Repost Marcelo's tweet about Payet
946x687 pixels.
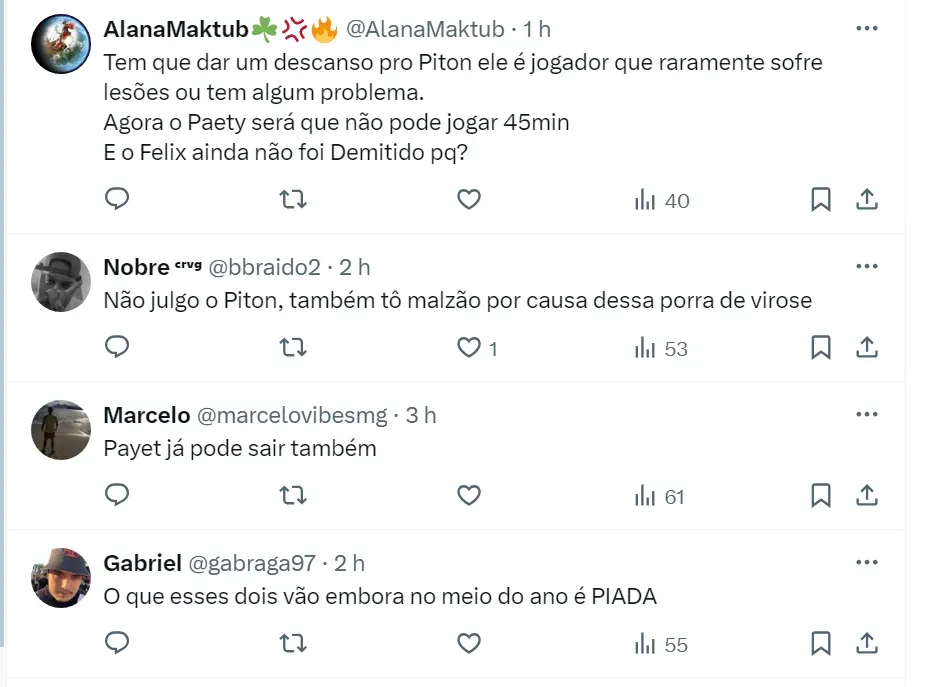293,495
